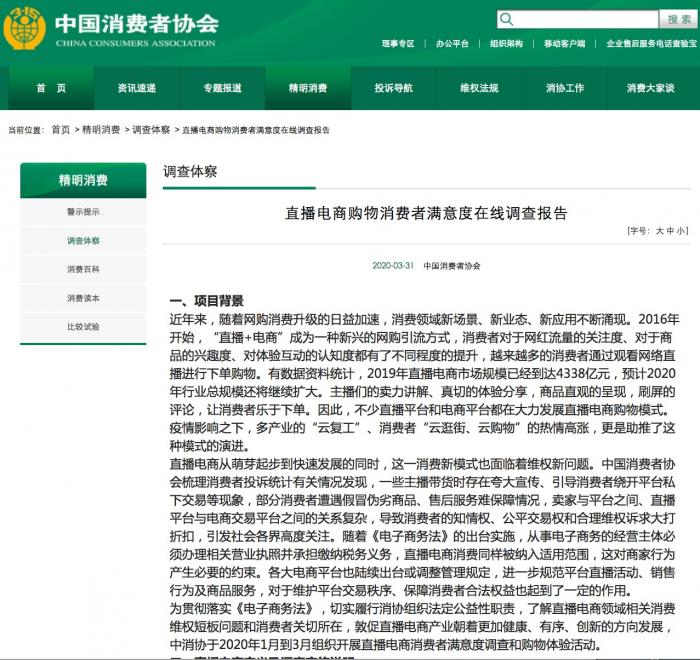Open 企业售后服务电话查验宝 link
Screen dimensions: 700x660
652,44
